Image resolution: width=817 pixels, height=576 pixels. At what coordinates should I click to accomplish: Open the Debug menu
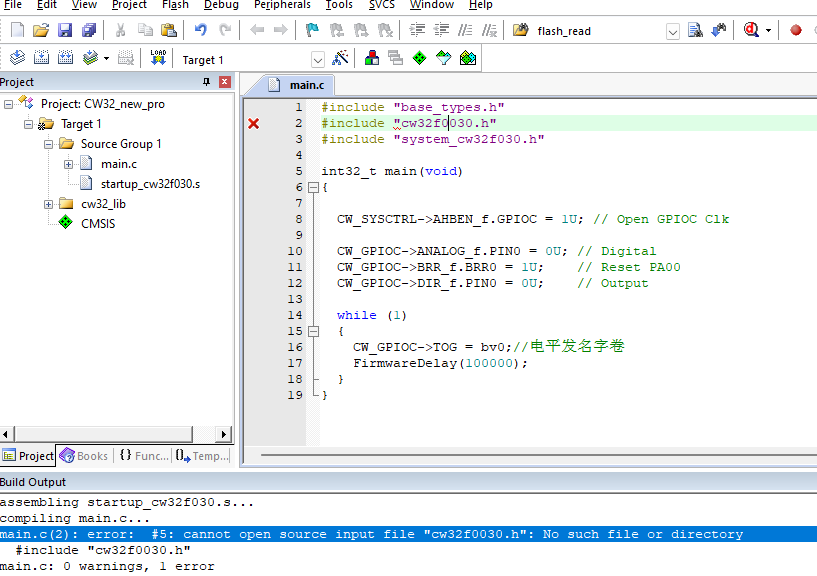coord(221,5)
